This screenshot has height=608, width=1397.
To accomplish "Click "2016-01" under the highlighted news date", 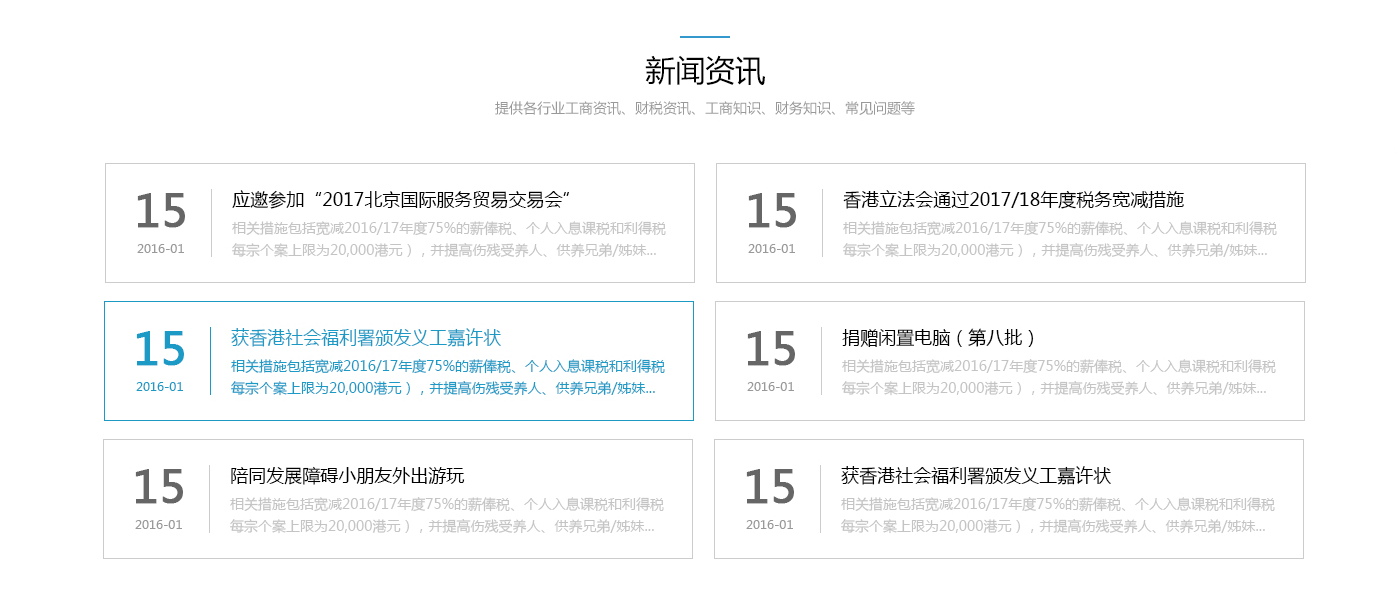I will [x=160, y=384].
